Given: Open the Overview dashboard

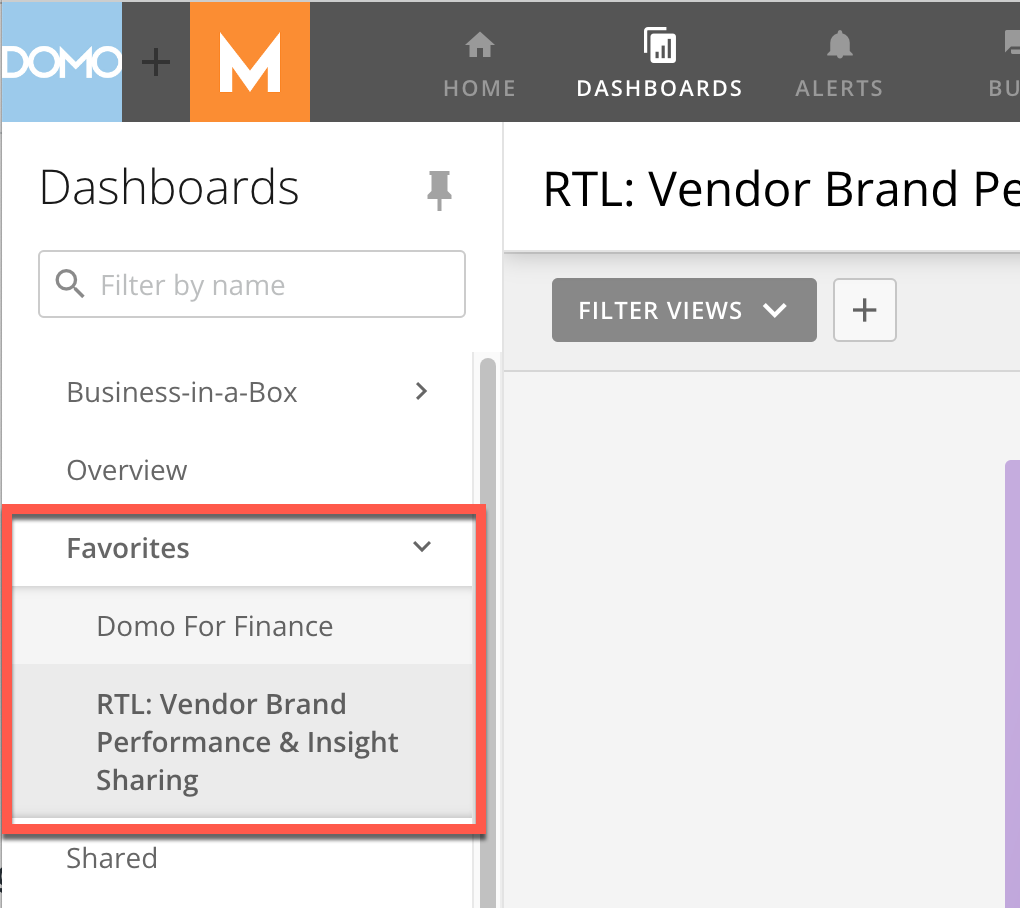Looking at the screenshot, I should click(126, 470).
